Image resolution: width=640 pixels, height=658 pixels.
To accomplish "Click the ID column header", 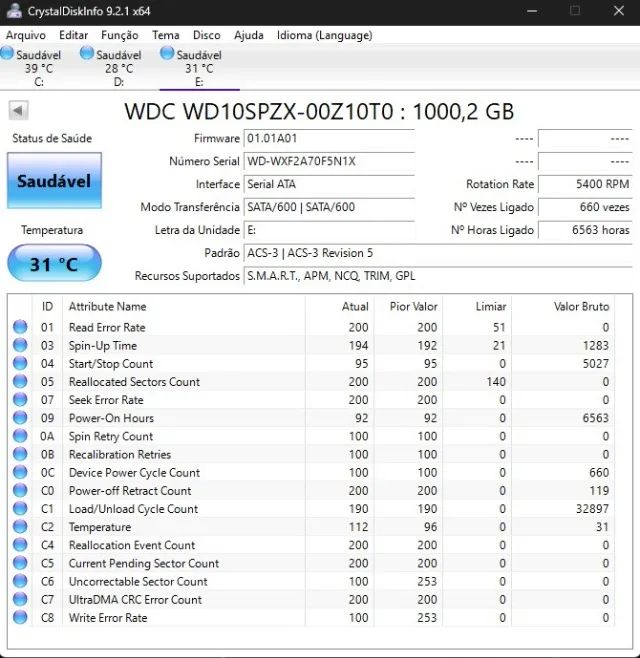I will coord(47,306).
